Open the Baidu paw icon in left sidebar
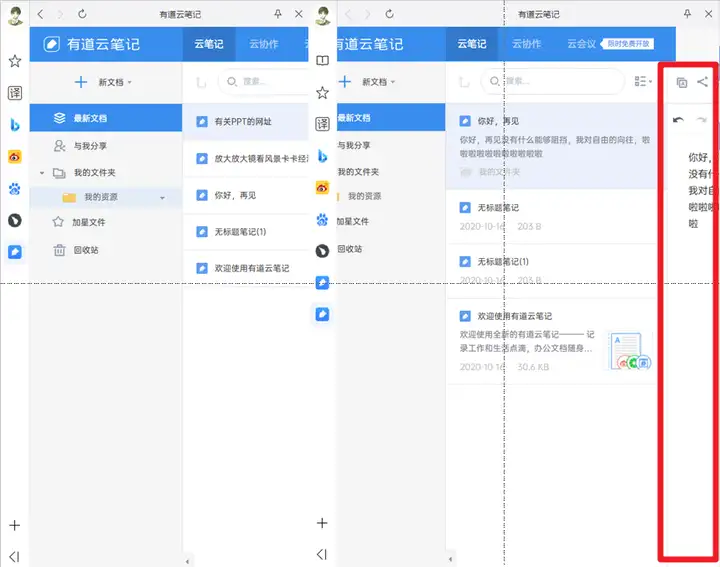The image size is (720, 567). point(15,189)
